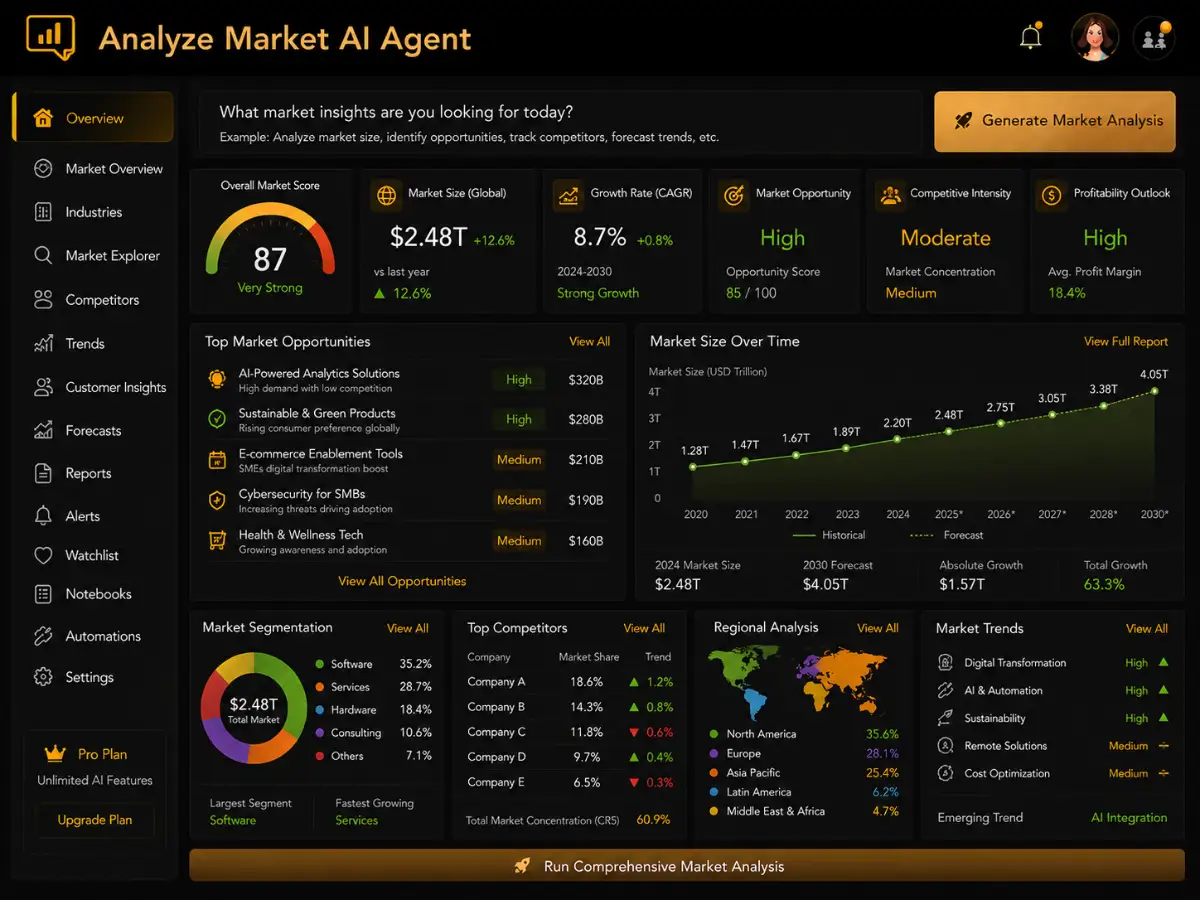Click the E-commerce Enablement Tools icon
This screenshot has height=900, width=1200.
click(217, 460)
